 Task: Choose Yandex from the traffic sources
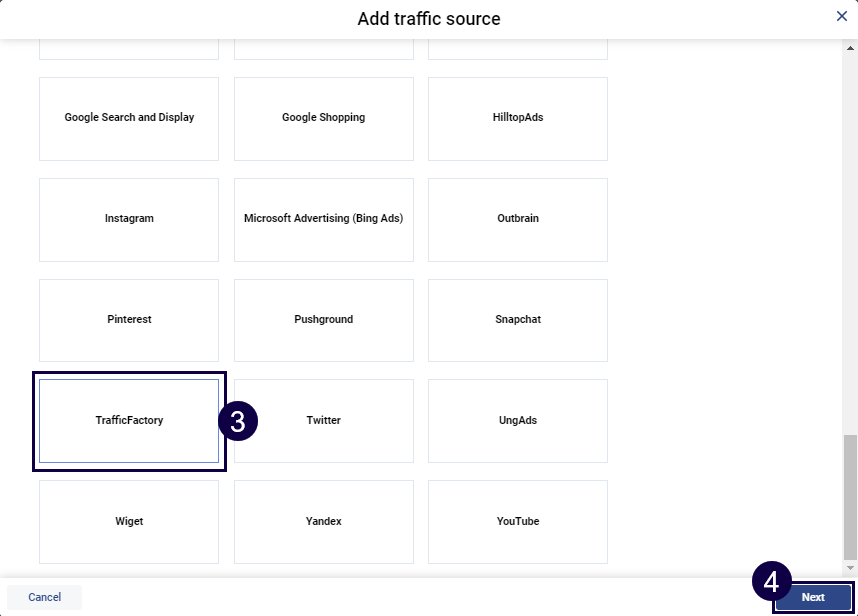pos(323,521)
